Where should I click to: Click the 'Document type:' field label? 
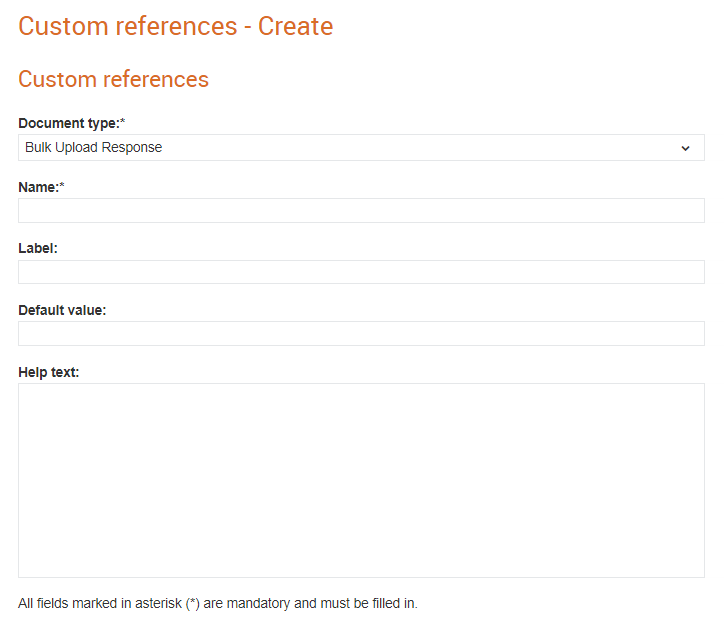(69, 123)
